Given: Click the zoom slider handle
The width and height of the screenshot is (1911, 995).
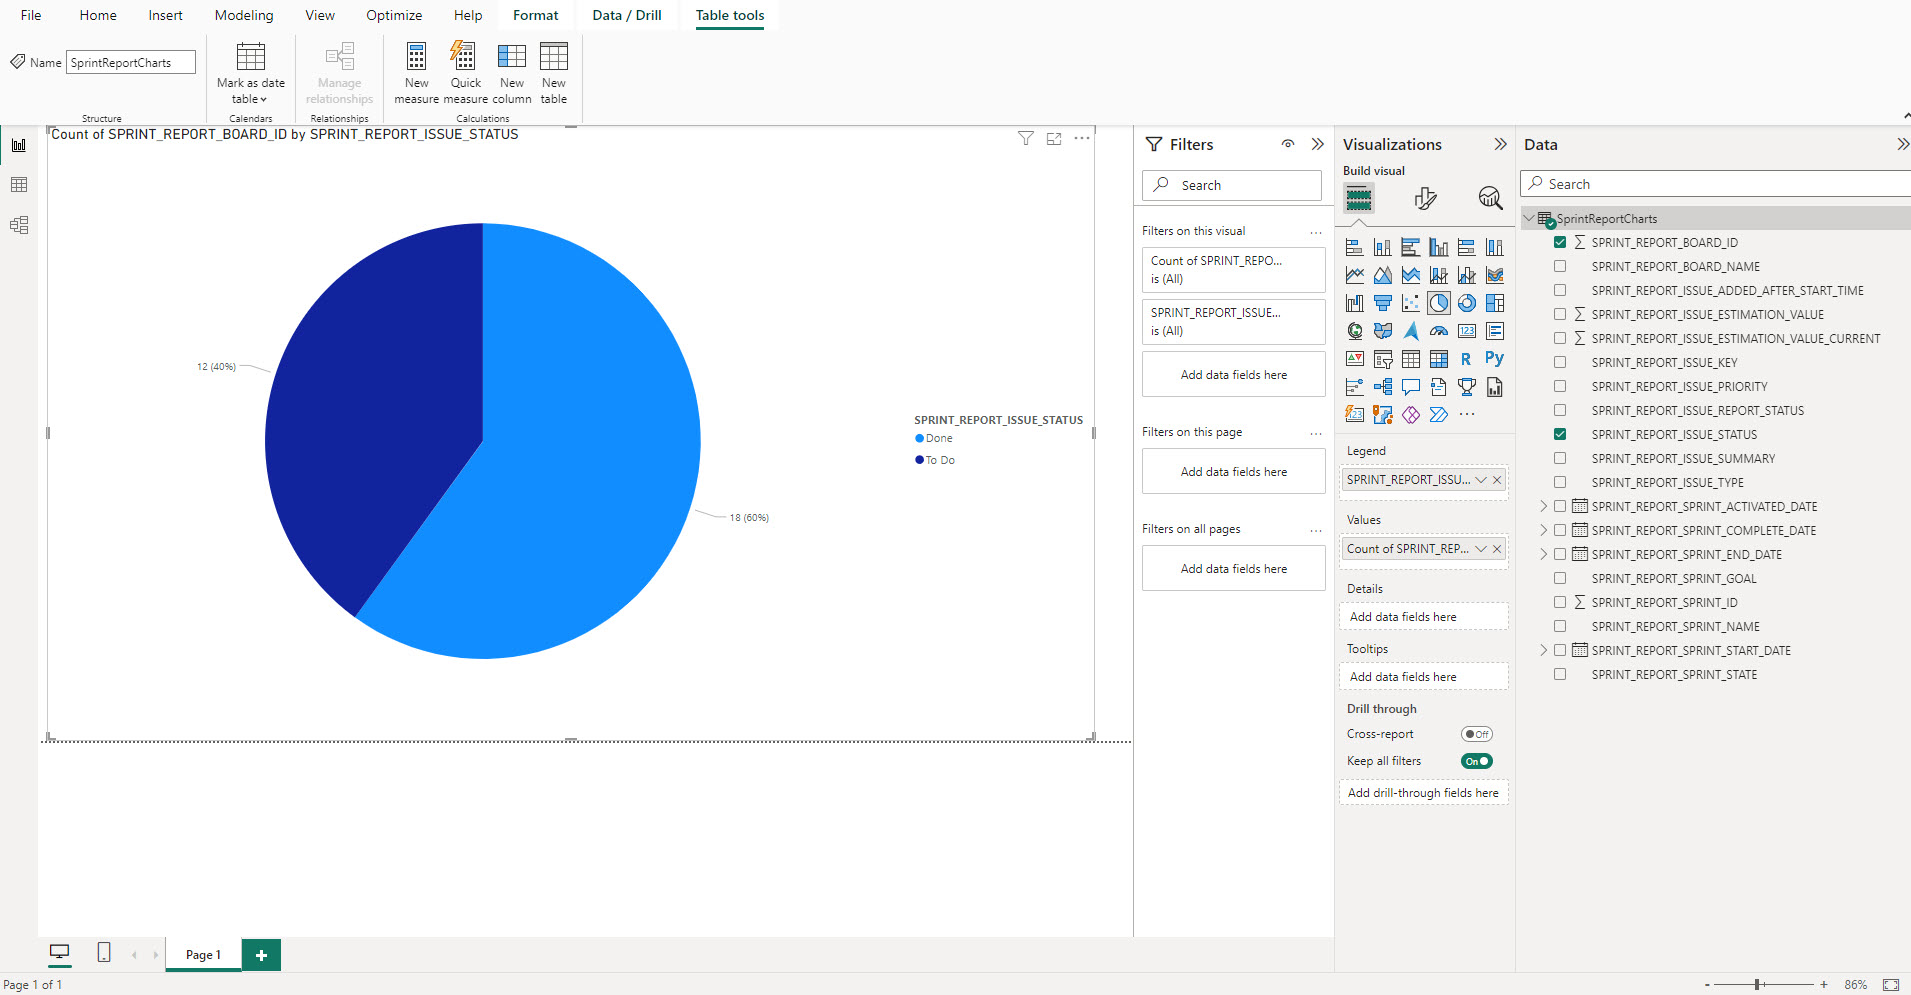Looking at the screenshot, I should pos(1757,985).
